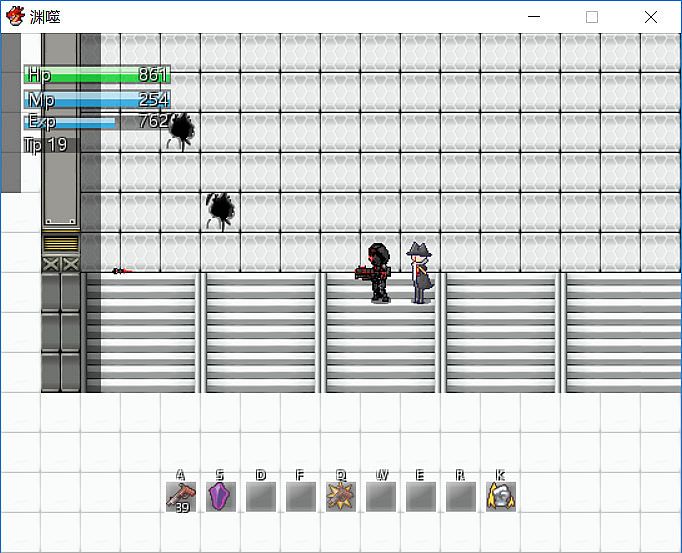
Task: Click the green Hp bar showing 861
Action: [x=97, y=74]
